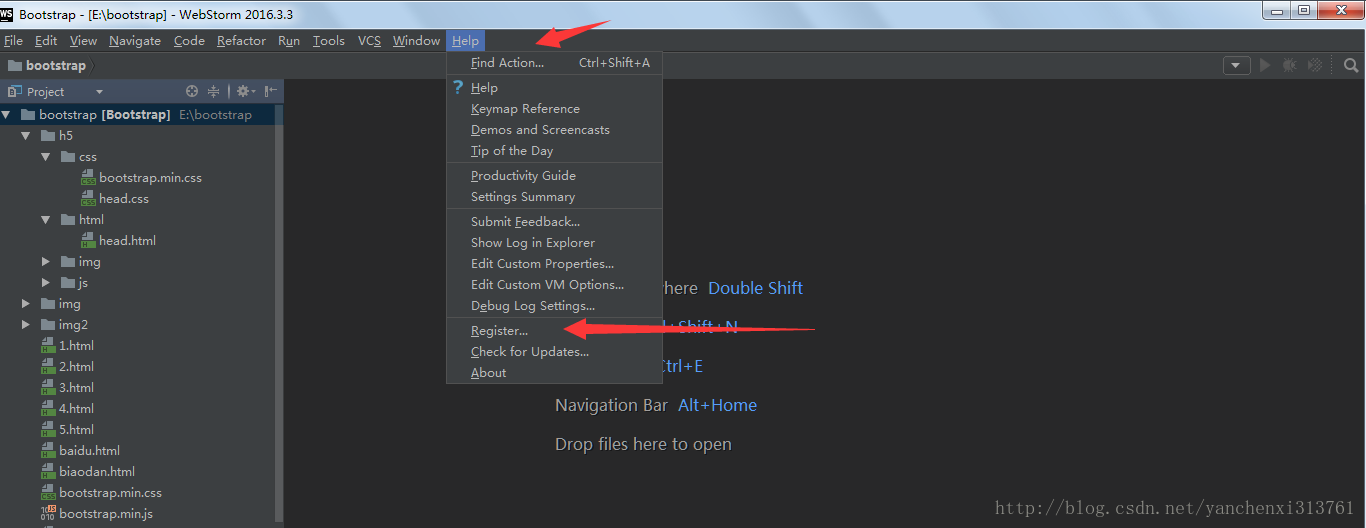Click the Scroll from Source crosshair icon

[x=192, y=91]
